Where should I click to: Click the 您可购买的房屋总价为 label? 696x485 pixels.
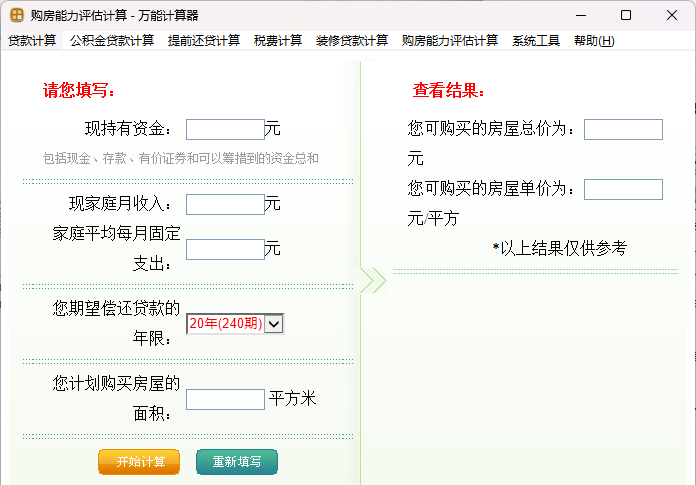pos(491,129)
